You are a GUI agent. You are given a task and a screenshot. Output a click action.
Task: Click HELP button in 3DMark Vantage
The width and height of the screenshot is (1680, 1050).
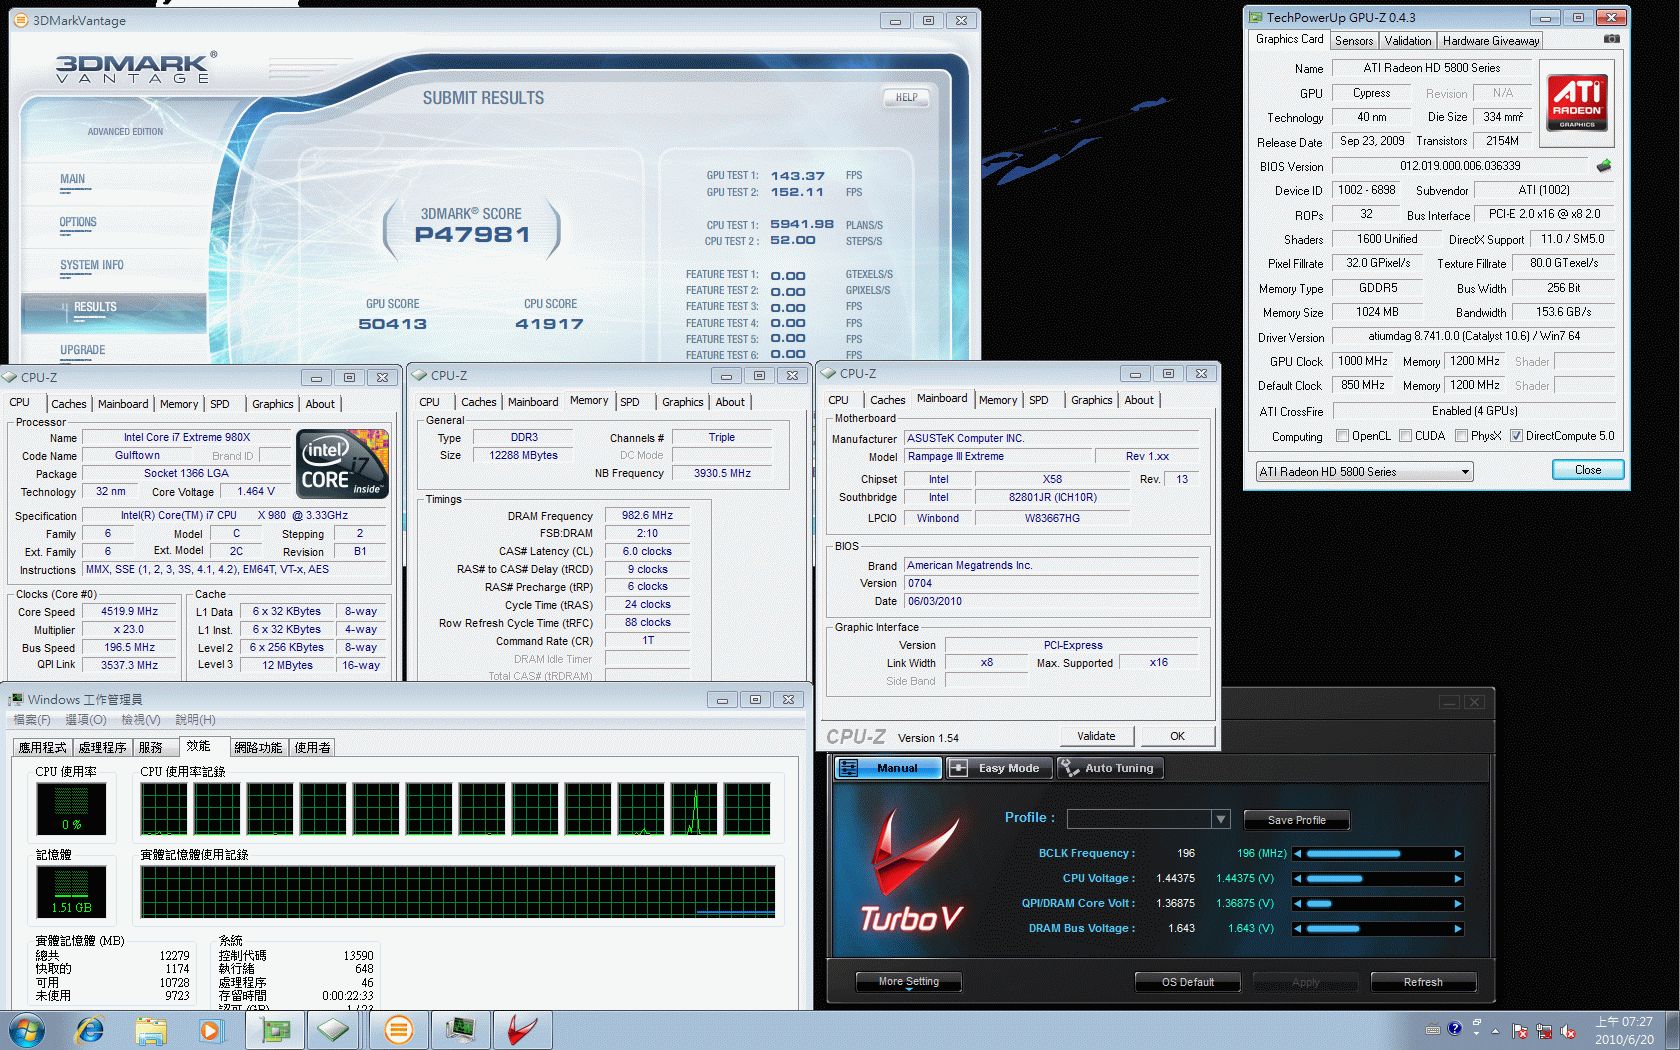pyautogui.click(x=907, y=97)
